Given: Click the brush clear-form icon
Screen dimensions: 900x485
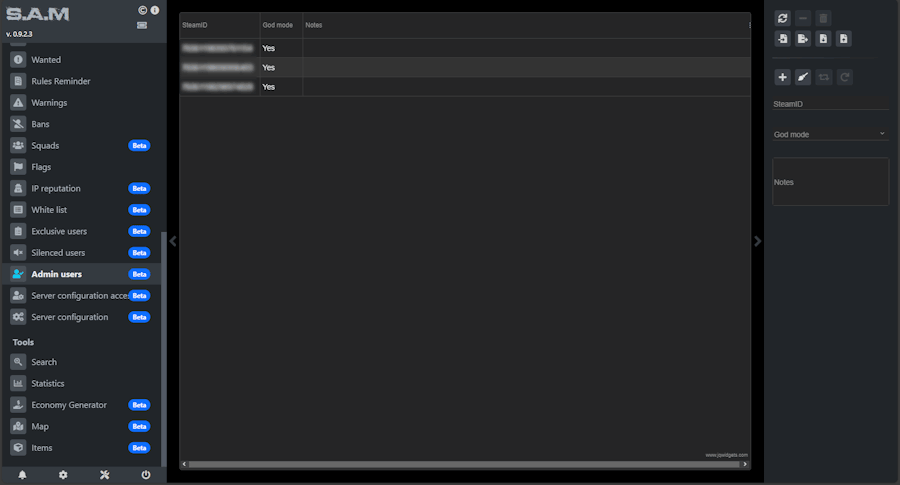Looking at the screenshot, I should pyautogui.click(x=803, y=77).
